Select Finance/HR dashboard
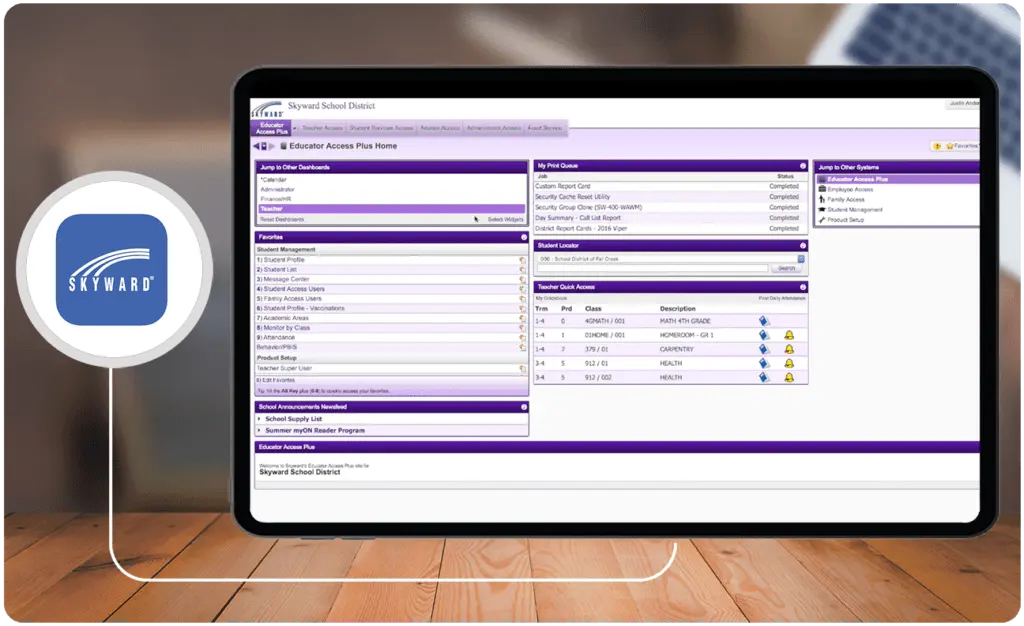The image size is (1024, 626). pos(276,199)
